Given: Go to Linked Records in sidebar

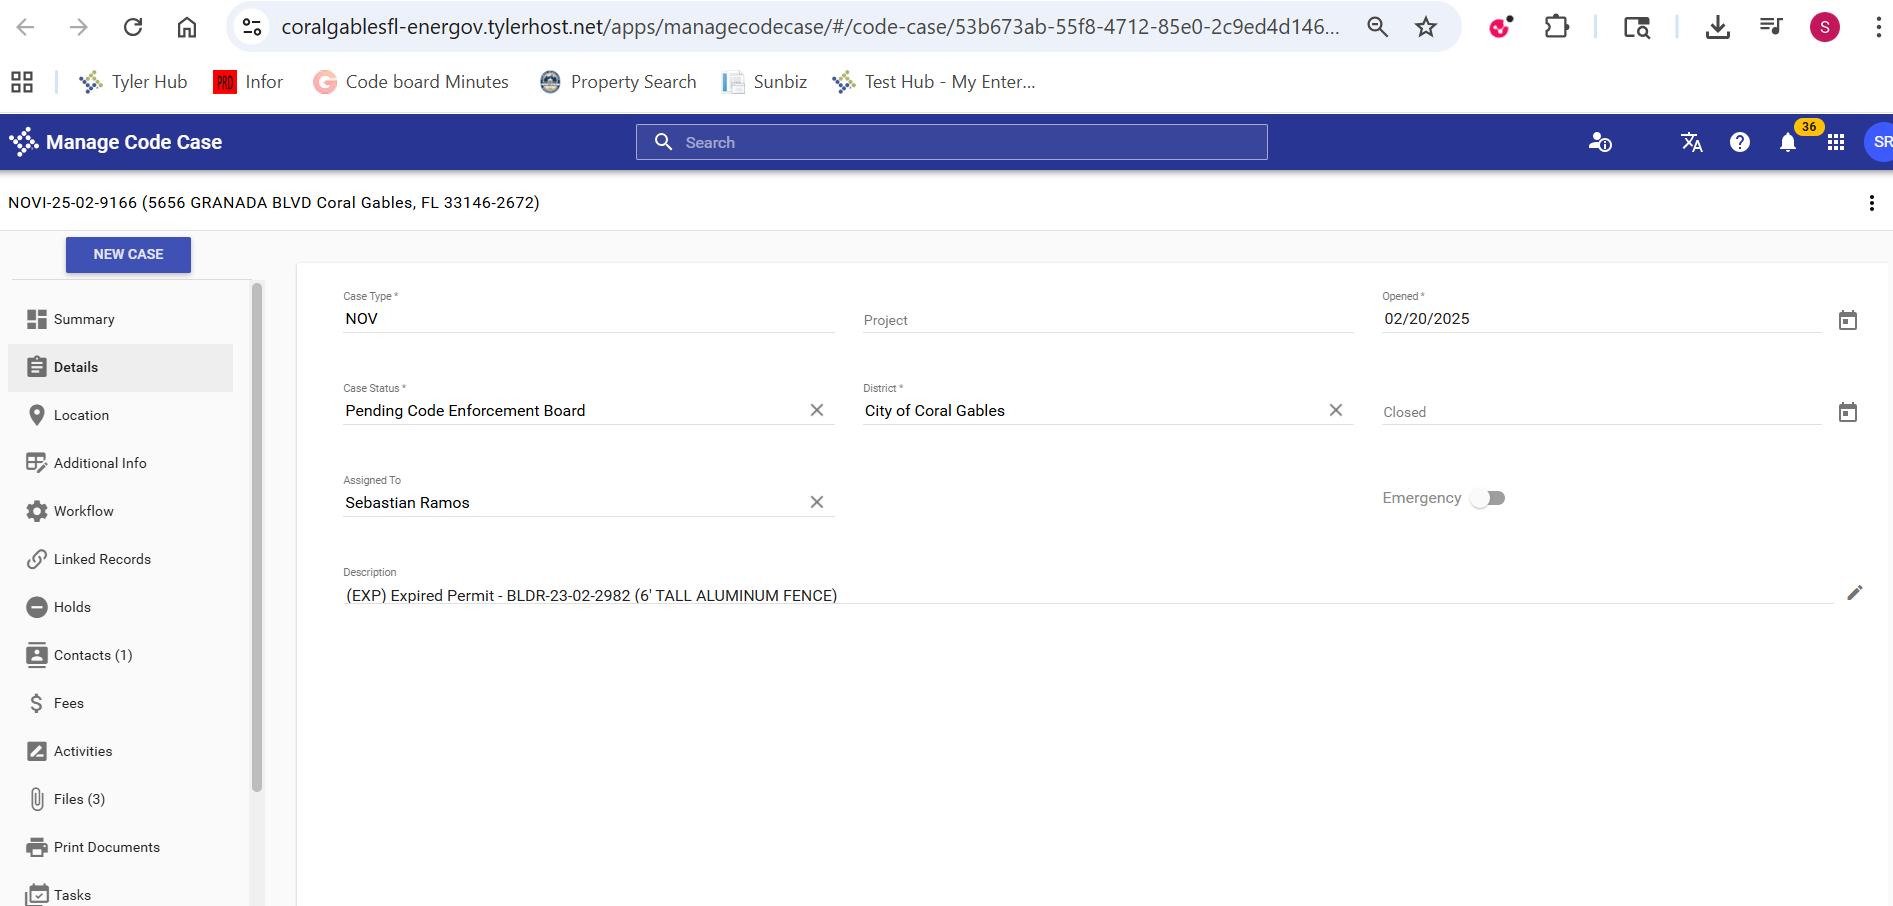Looking at the screenshot, I should pyautogui.click(x=102, y=559).
